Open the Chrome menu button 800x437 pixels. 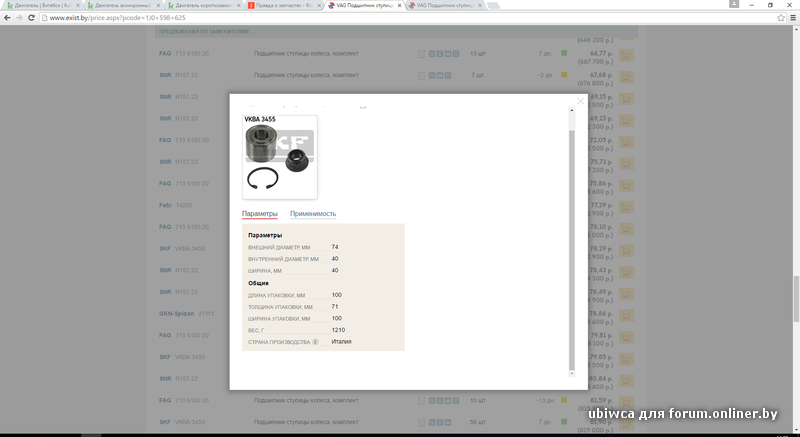793,17
